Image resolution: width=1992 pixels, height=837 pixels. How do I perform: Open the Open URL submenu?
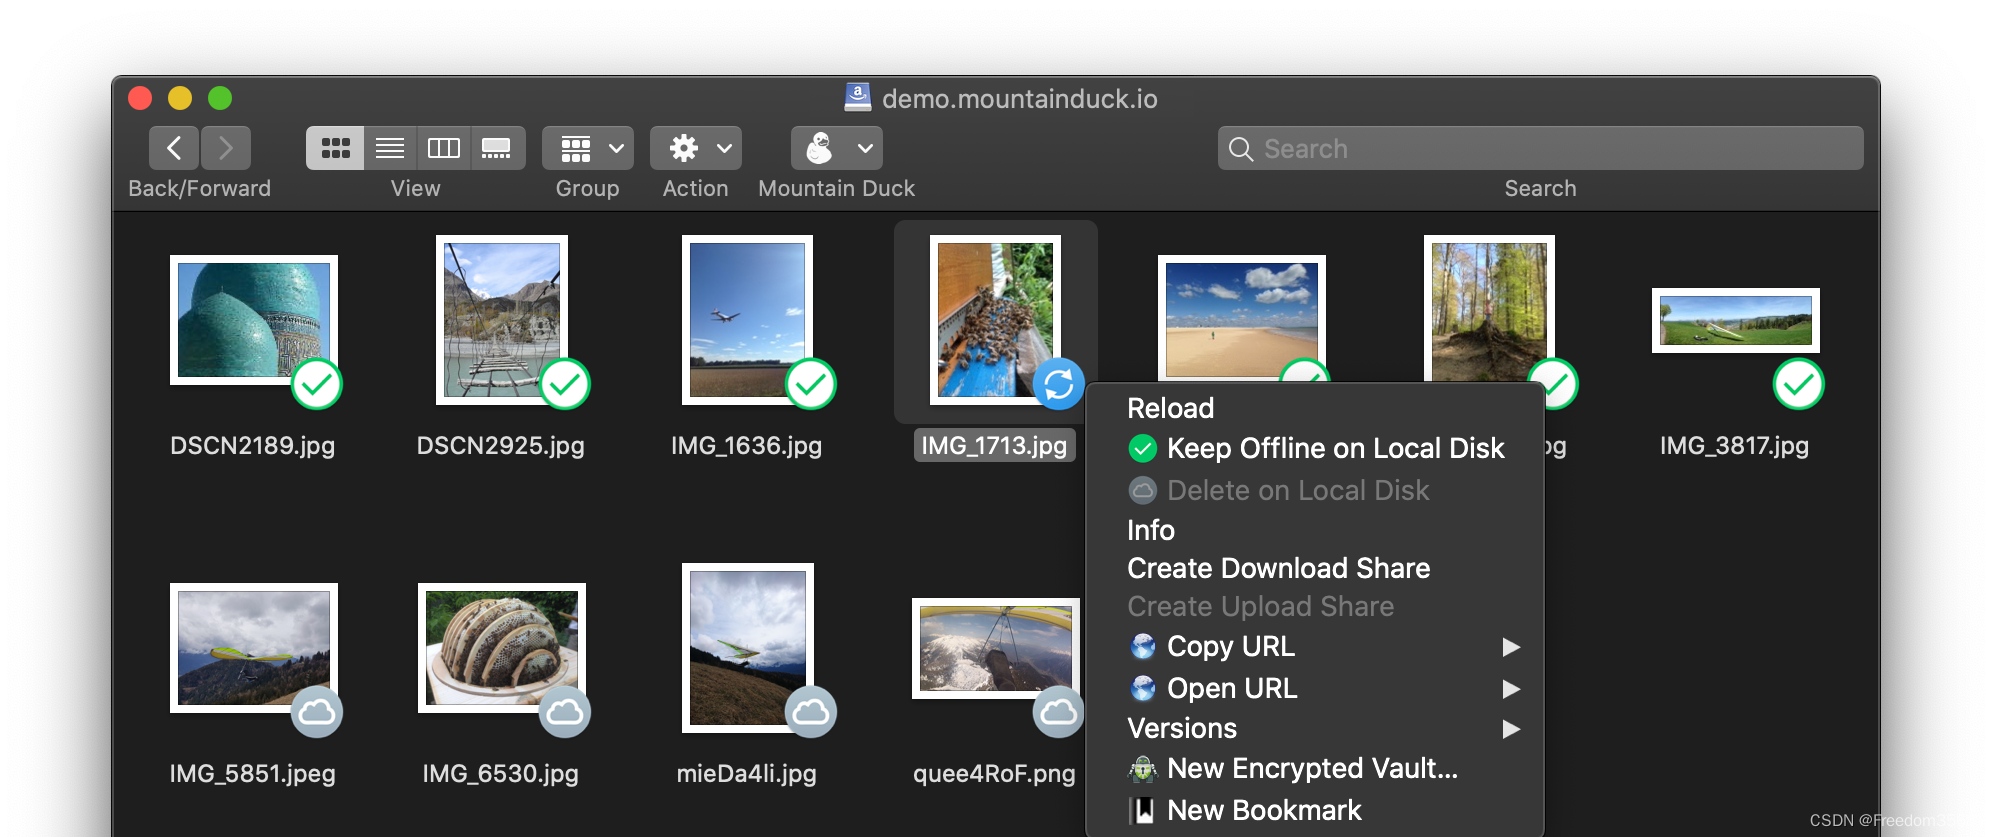pyautogui.click(x=1315, y=688)
